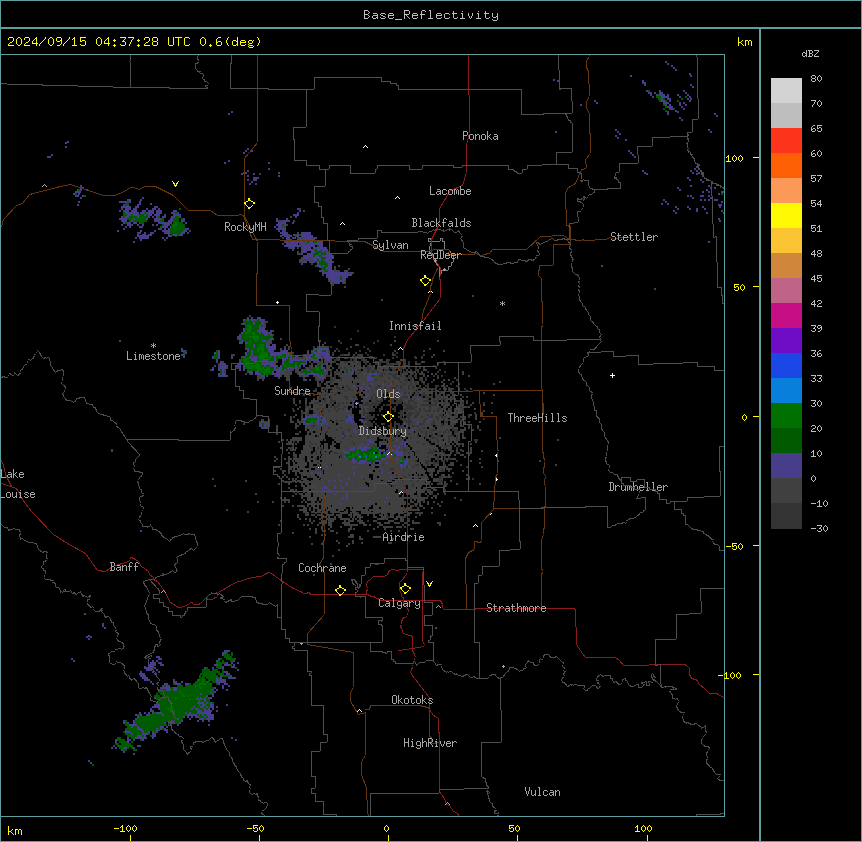This screenshot has height=842, width=862.
Task: Pick the bright green swatch in dBZ legend
Action: (x=786, y=416)
